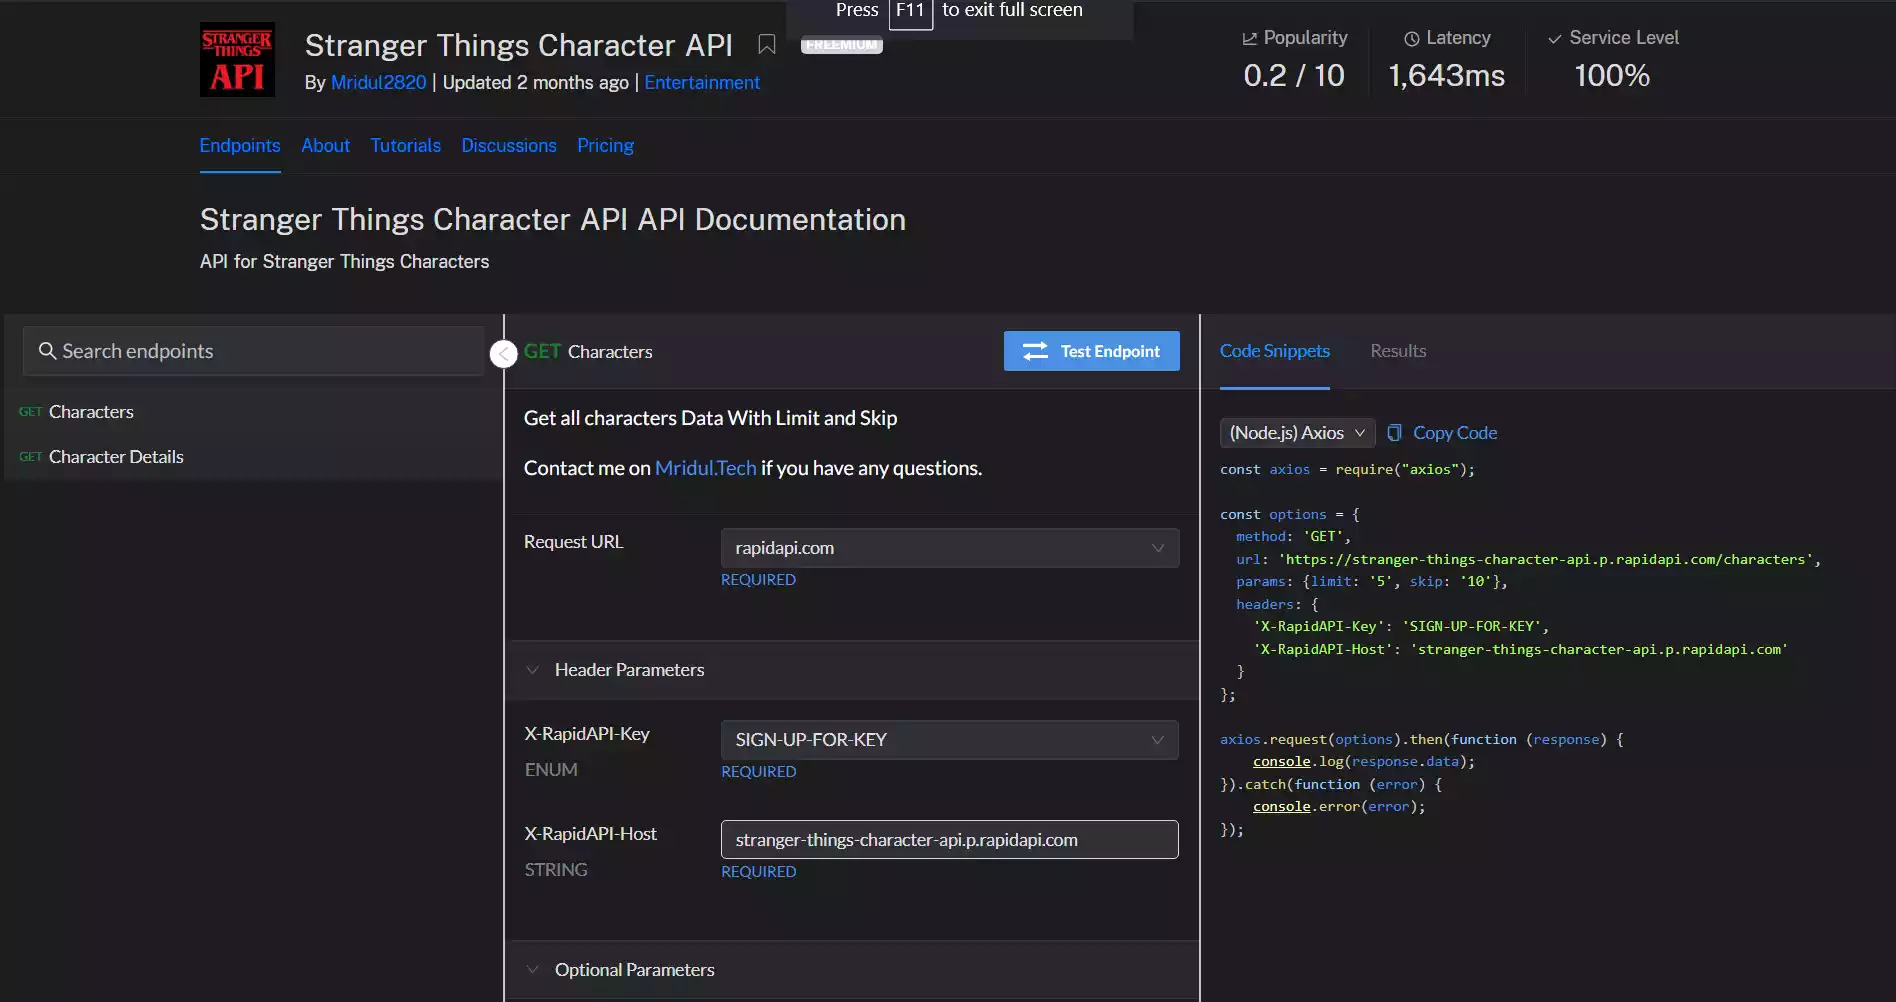This screenshot has height=1002, width=1896.
Task: Open the Endpoints tab
Action: click(240, 145)
